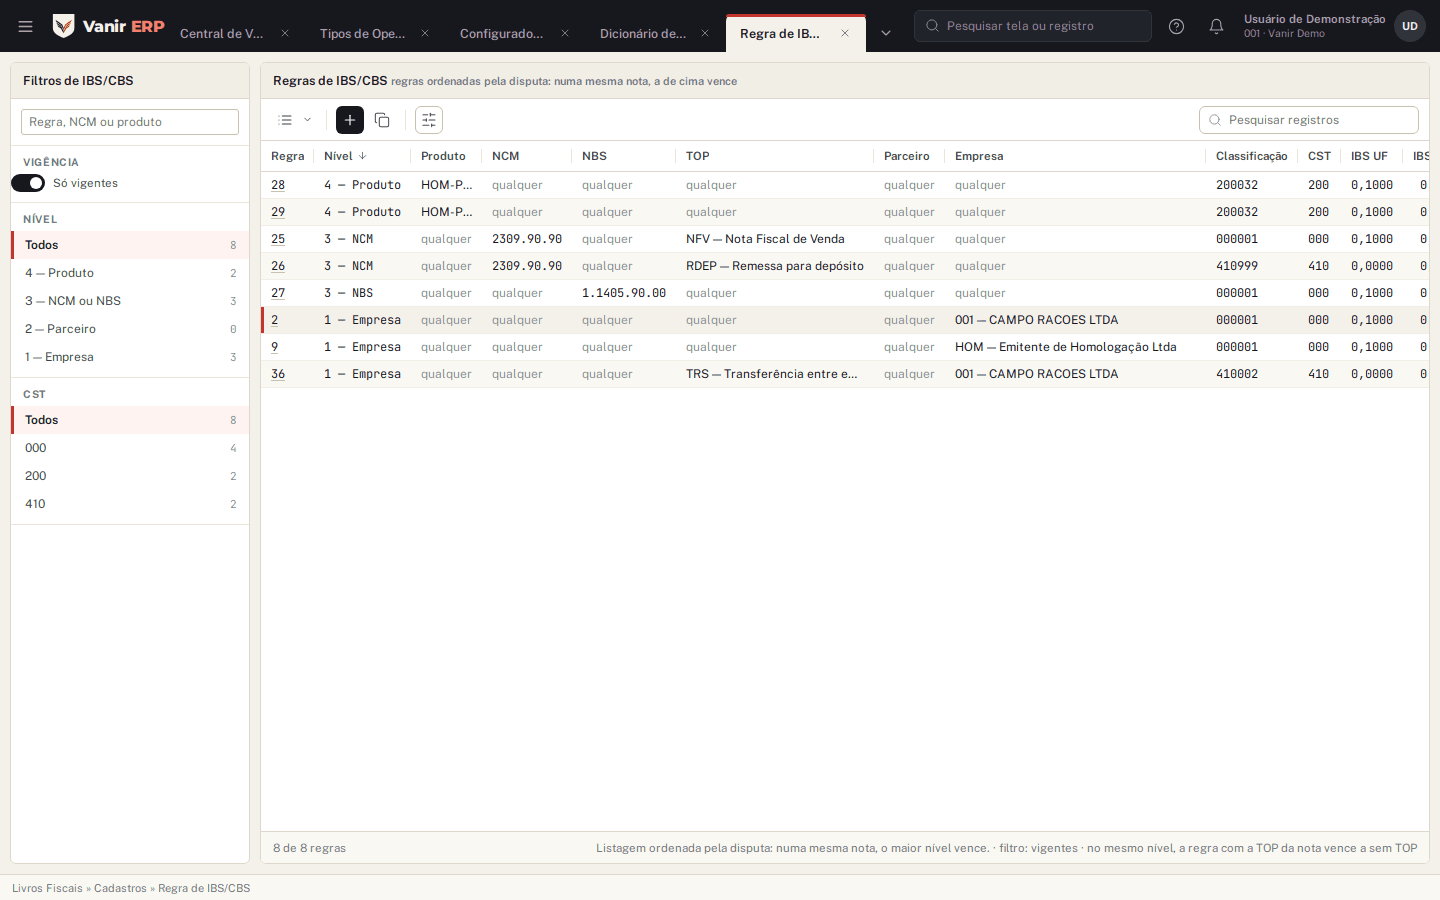Filter by CST 410

(130, 504)
